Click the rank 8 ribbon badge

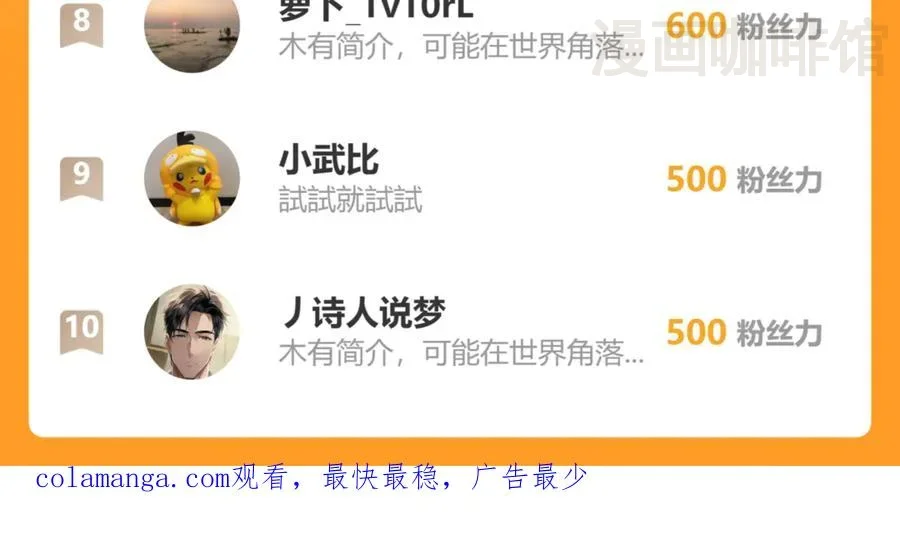(x=82, y=24)
